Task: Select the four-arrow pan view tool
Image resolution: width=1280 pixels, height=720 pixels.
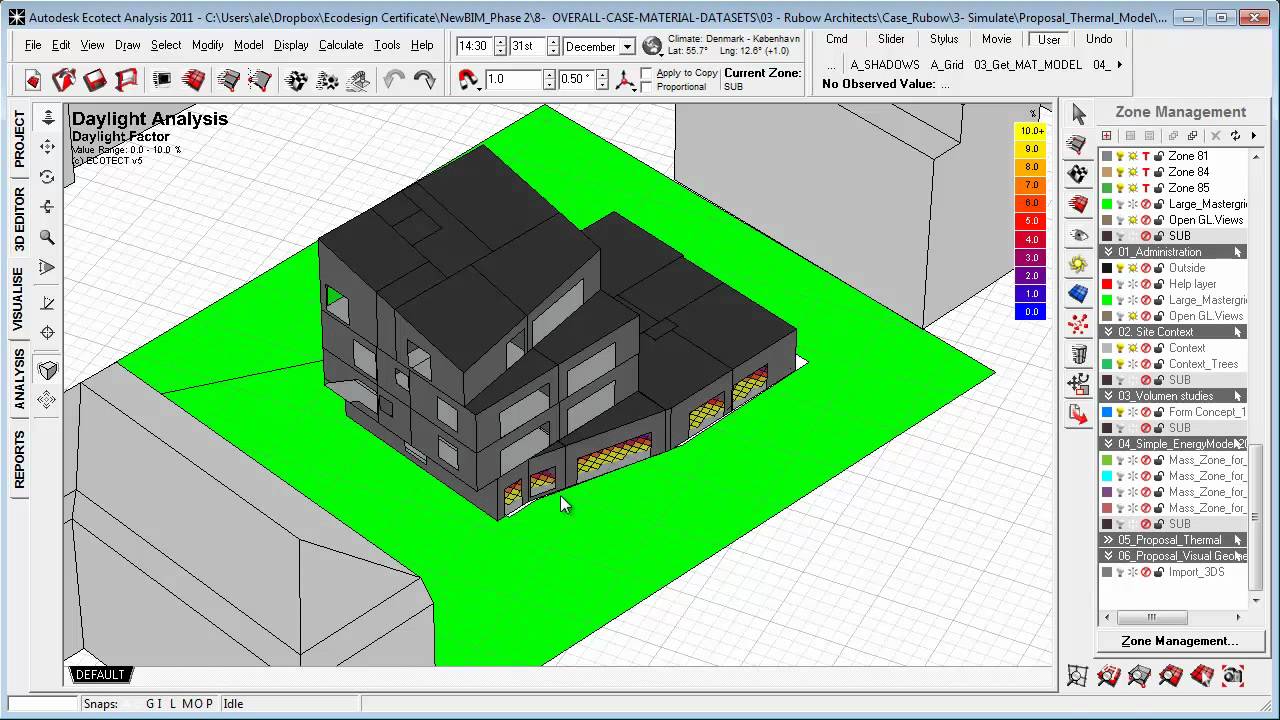Action: (x=47, y=147)
